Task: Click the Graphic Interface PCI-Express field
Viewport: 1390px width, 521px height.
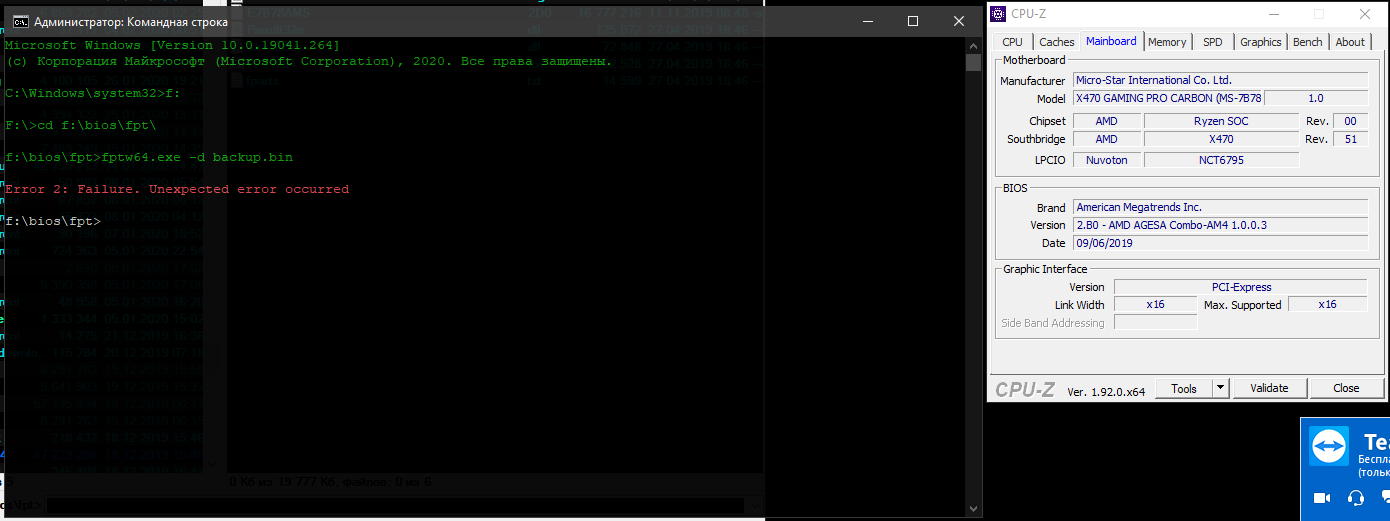Action: 1240,287
